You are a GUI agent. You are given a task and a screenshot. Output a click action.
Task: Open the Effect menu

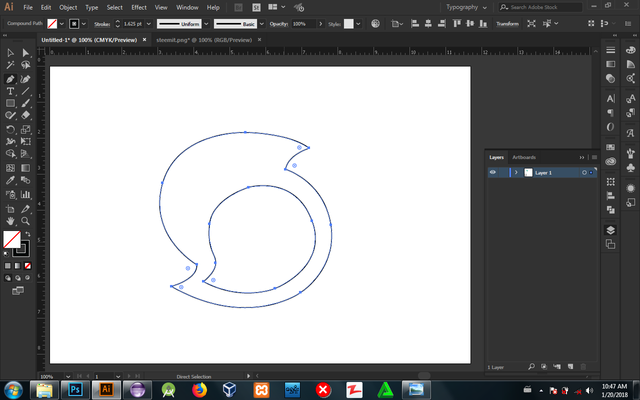pyautogui.click(x=138, y=7)
